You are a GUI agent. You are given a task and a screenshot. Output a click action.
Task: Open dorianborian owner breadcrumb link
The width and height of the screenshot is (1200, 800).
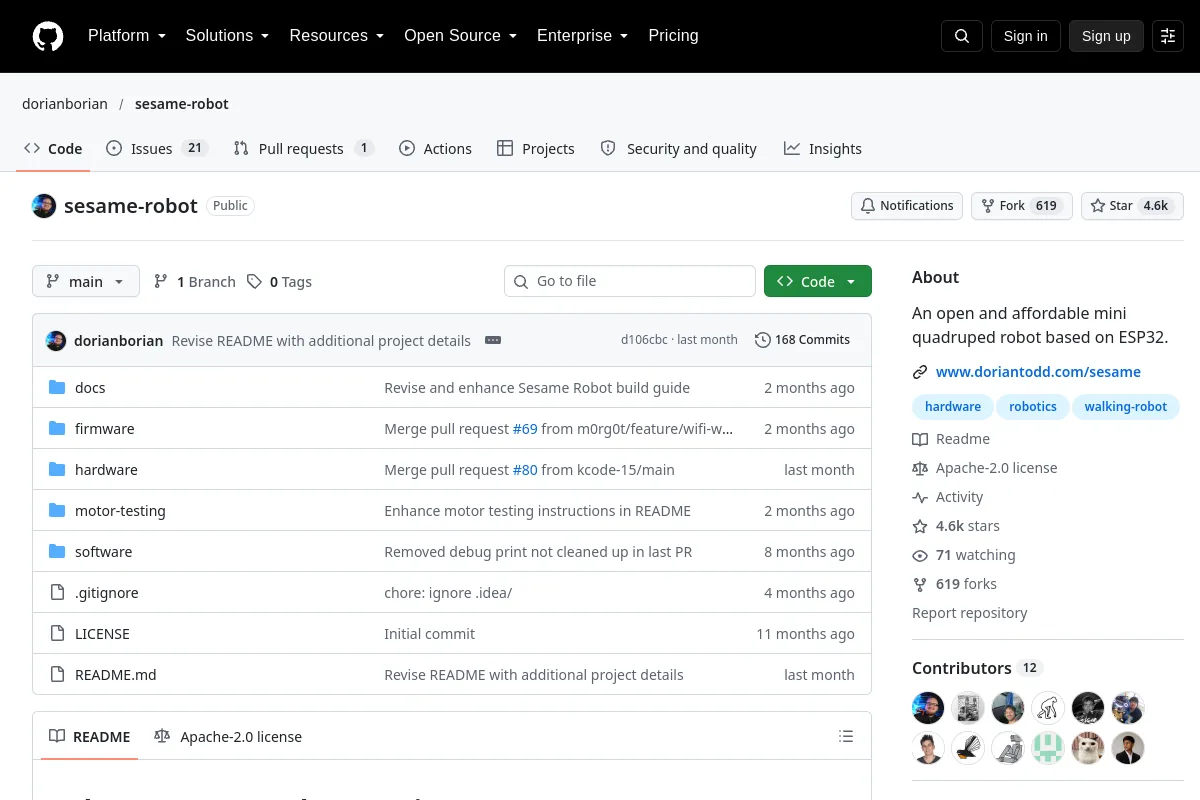[65, 104]
